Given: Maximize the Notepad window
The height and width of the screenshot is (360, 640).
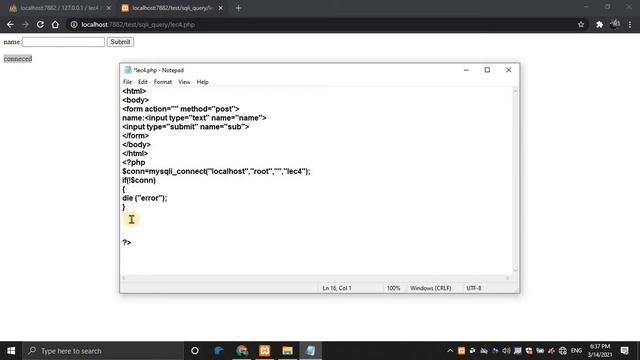Looking at the screenshot, I should point(487,70).
